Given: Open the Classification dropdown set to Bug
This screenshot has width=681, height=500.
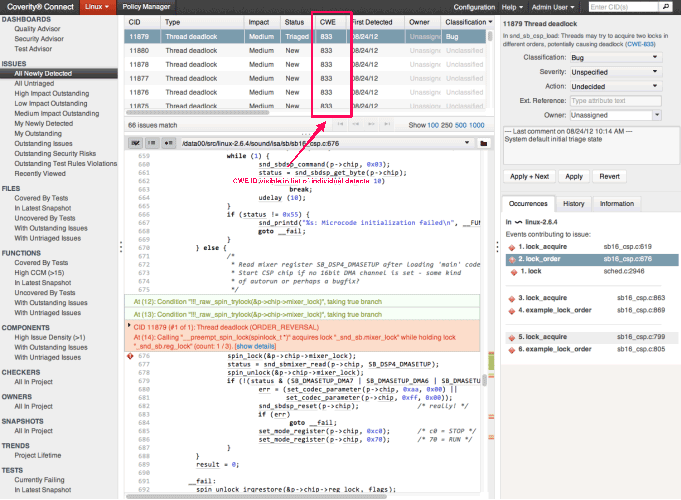Looking at the screenshot, I should pos(615,57).
